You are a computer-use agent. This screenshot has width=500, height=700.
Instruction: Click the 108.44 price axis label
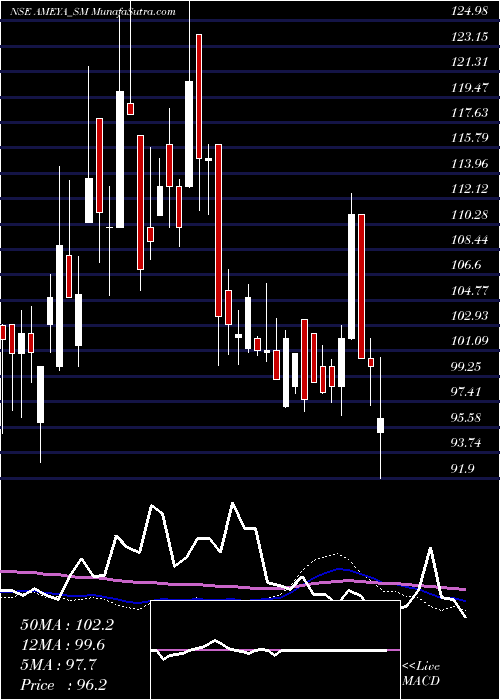[x=469, y=240]
